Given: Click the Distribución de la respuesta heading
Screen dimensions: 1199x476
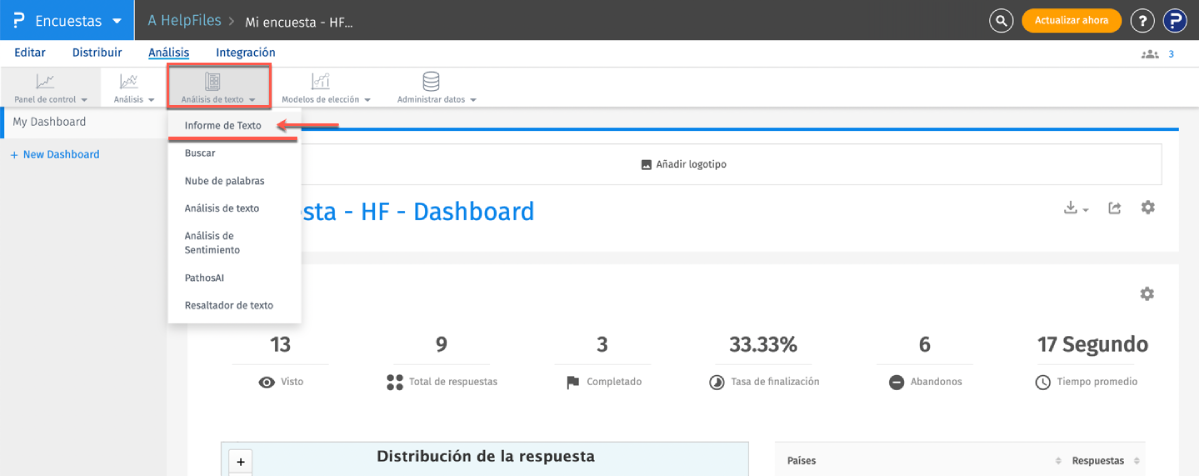Looking at the screenshot, I should (x=486, y=457).
